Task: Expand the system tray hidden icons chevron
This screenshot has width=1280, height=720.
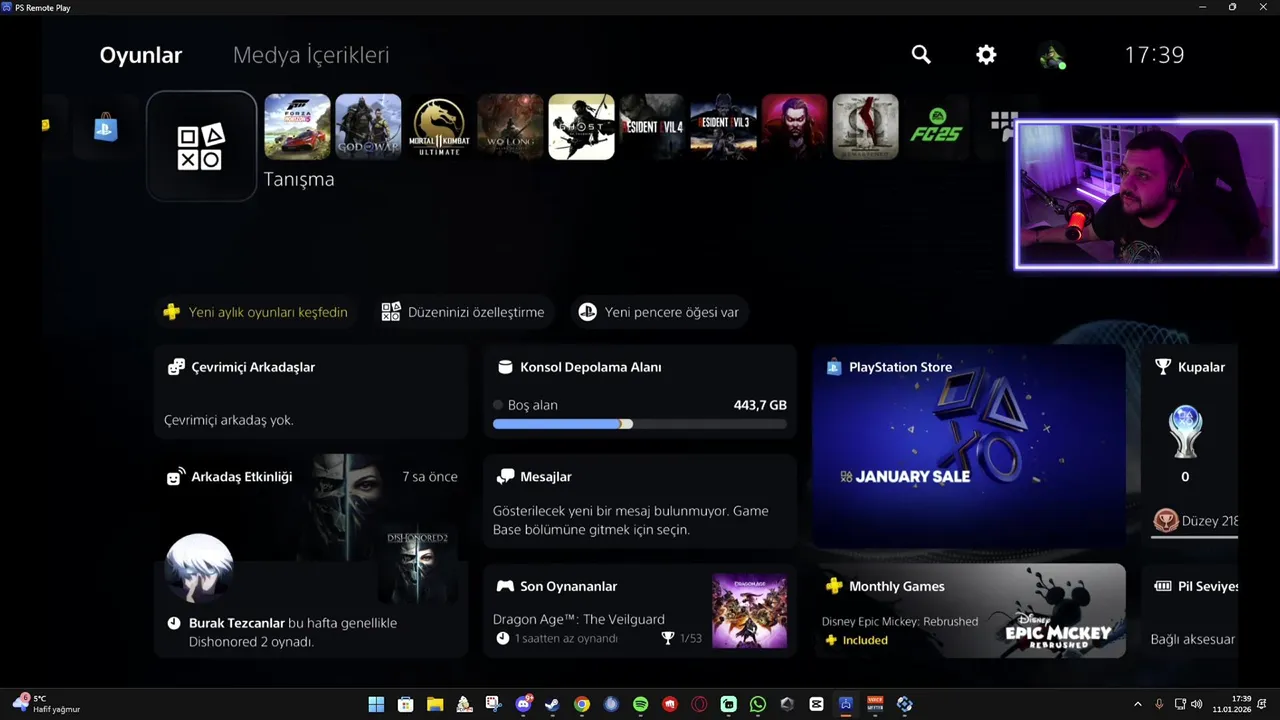Action: point(1137,704)
